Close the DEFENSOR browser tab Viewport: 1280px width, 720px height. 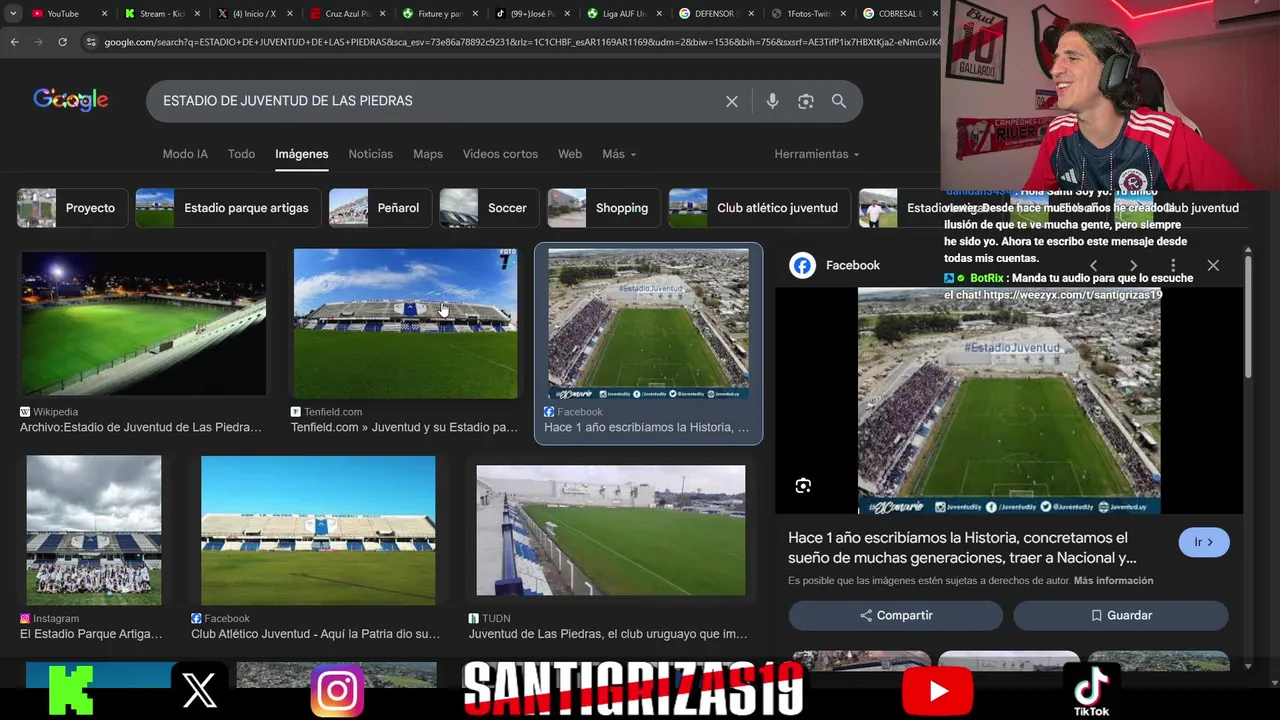point(752,14)
